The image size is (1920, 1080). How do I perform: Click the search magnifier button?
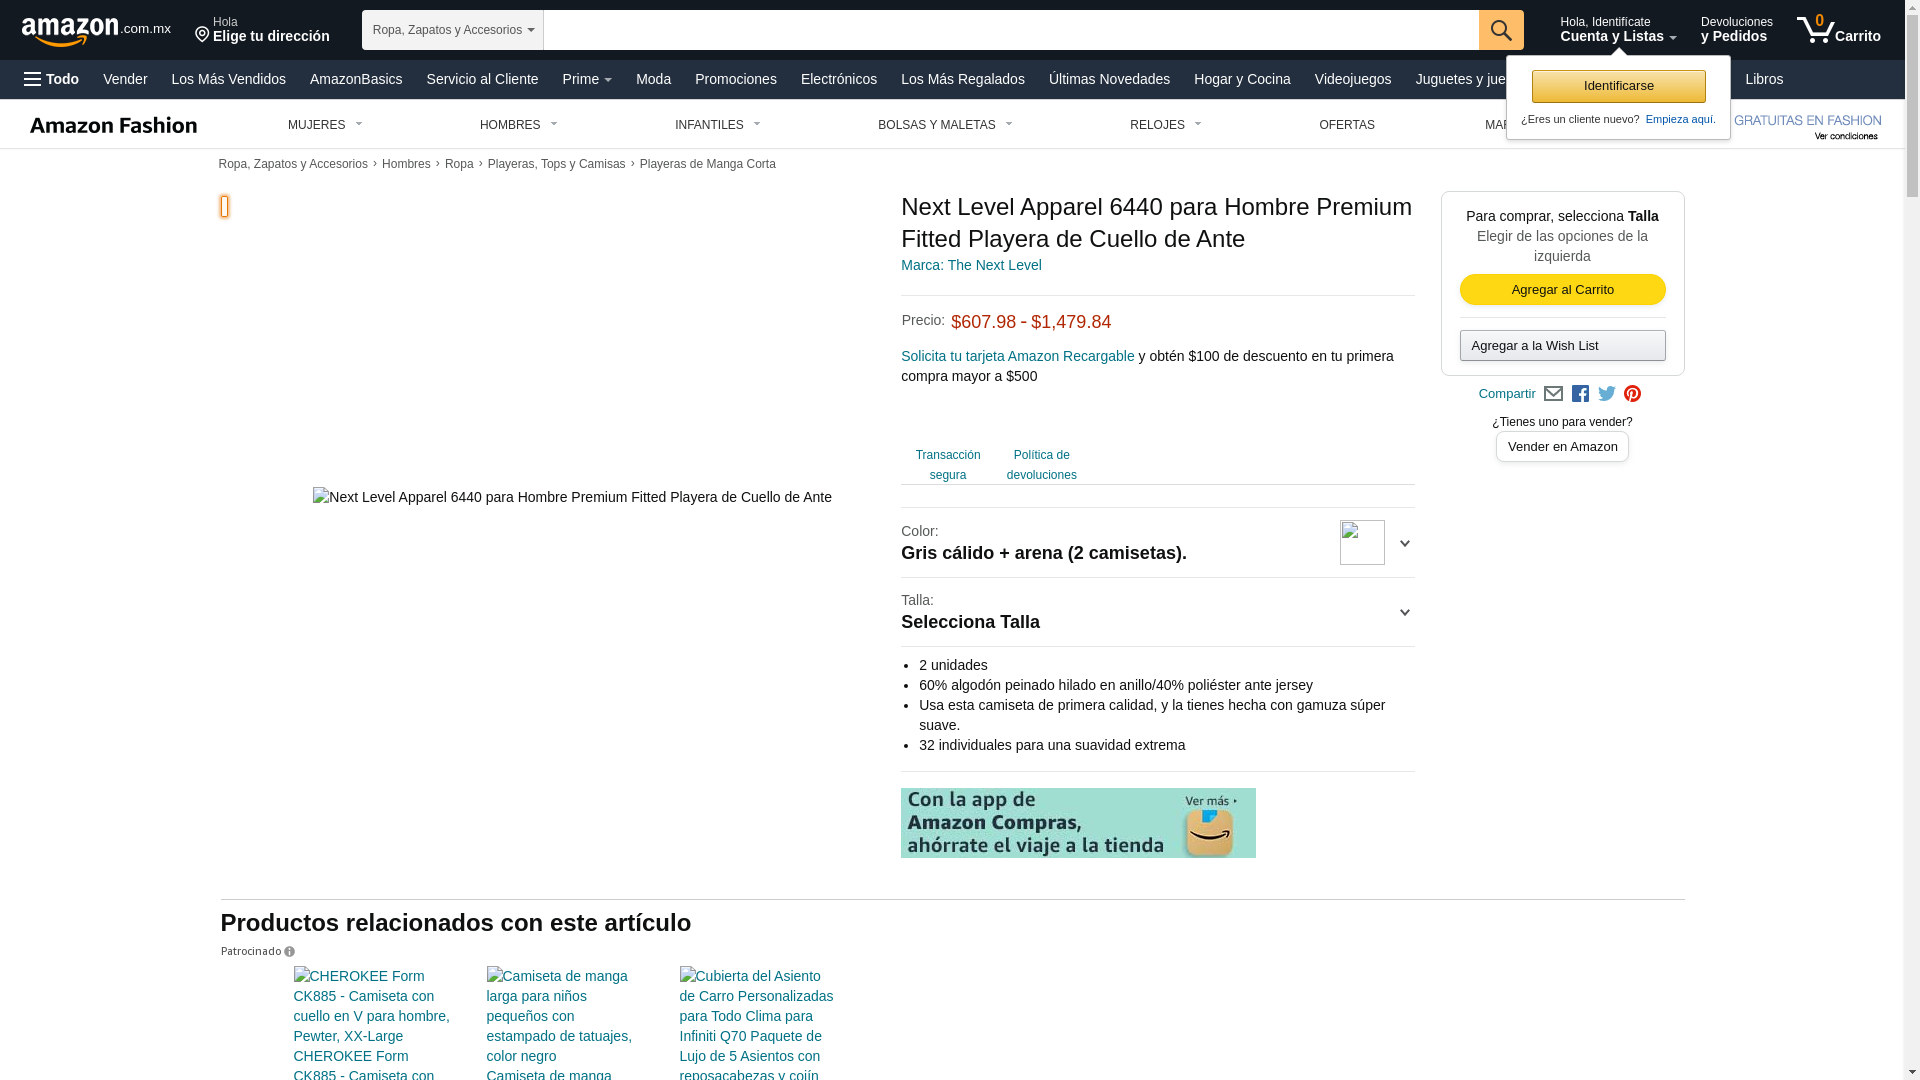(x=1500, y=30)
